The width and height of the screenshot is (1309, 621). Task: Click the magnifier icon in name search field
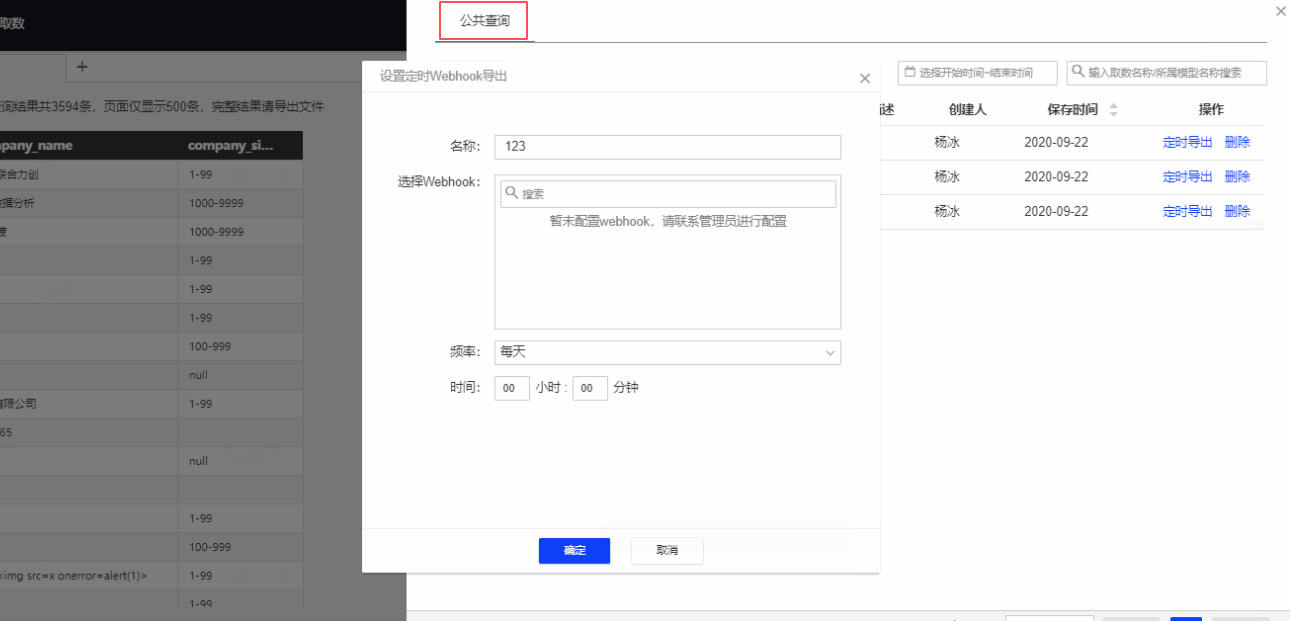[x=1079, y=72]
